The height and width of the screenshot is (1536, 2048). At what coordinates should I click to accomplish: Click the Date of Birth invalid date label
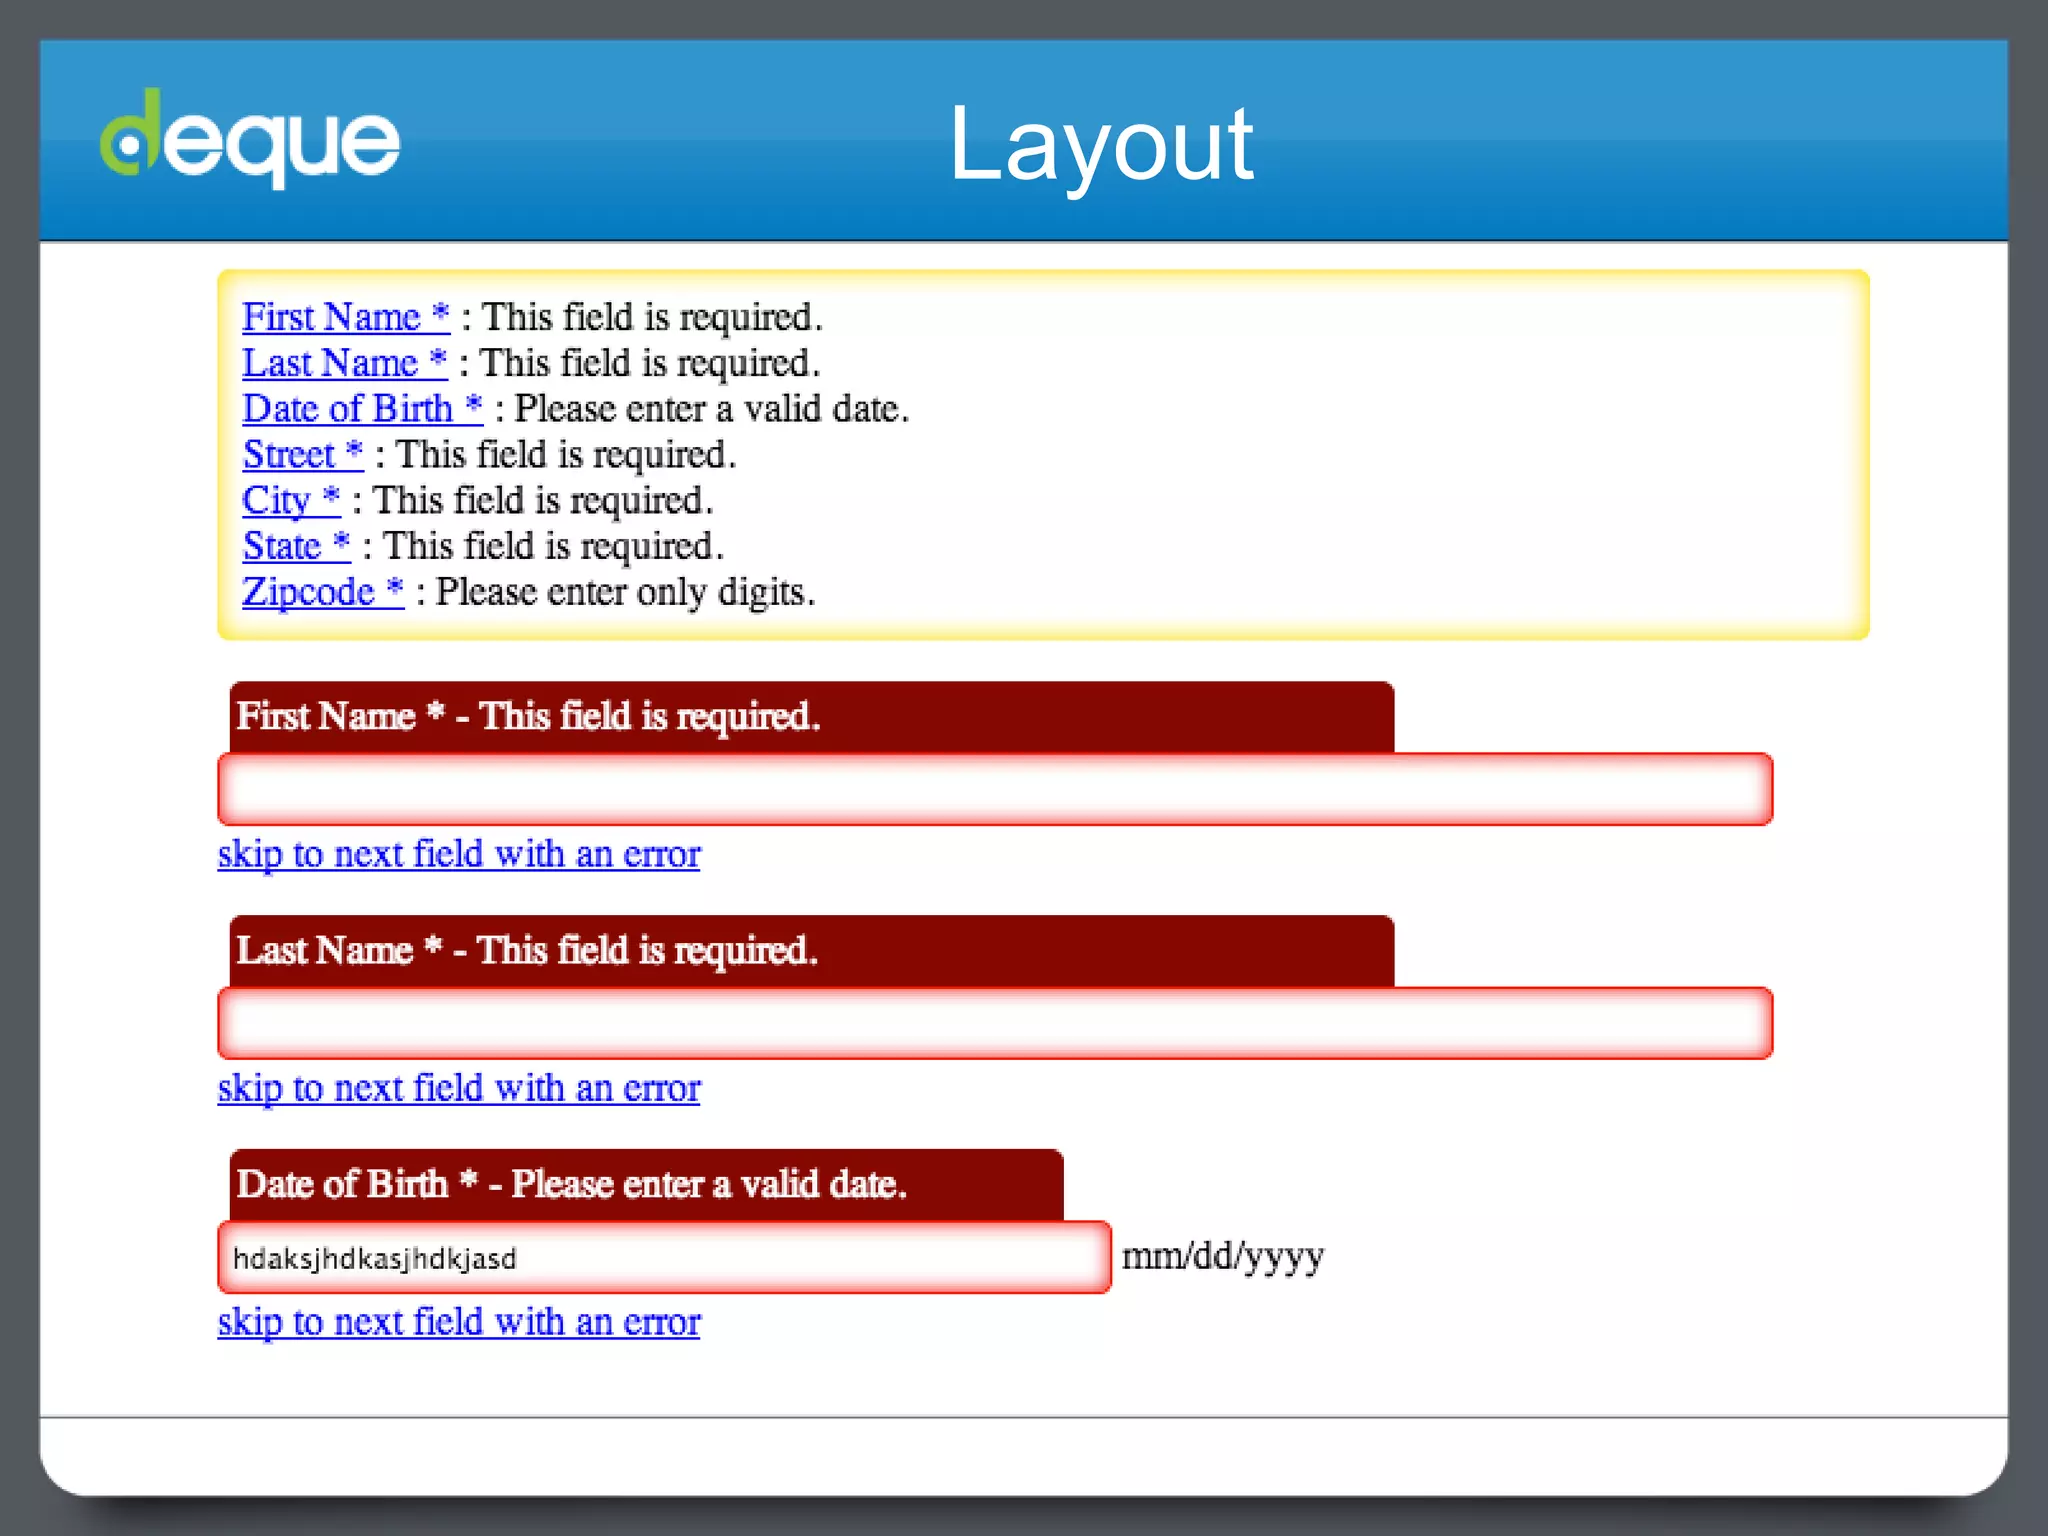571,1185
